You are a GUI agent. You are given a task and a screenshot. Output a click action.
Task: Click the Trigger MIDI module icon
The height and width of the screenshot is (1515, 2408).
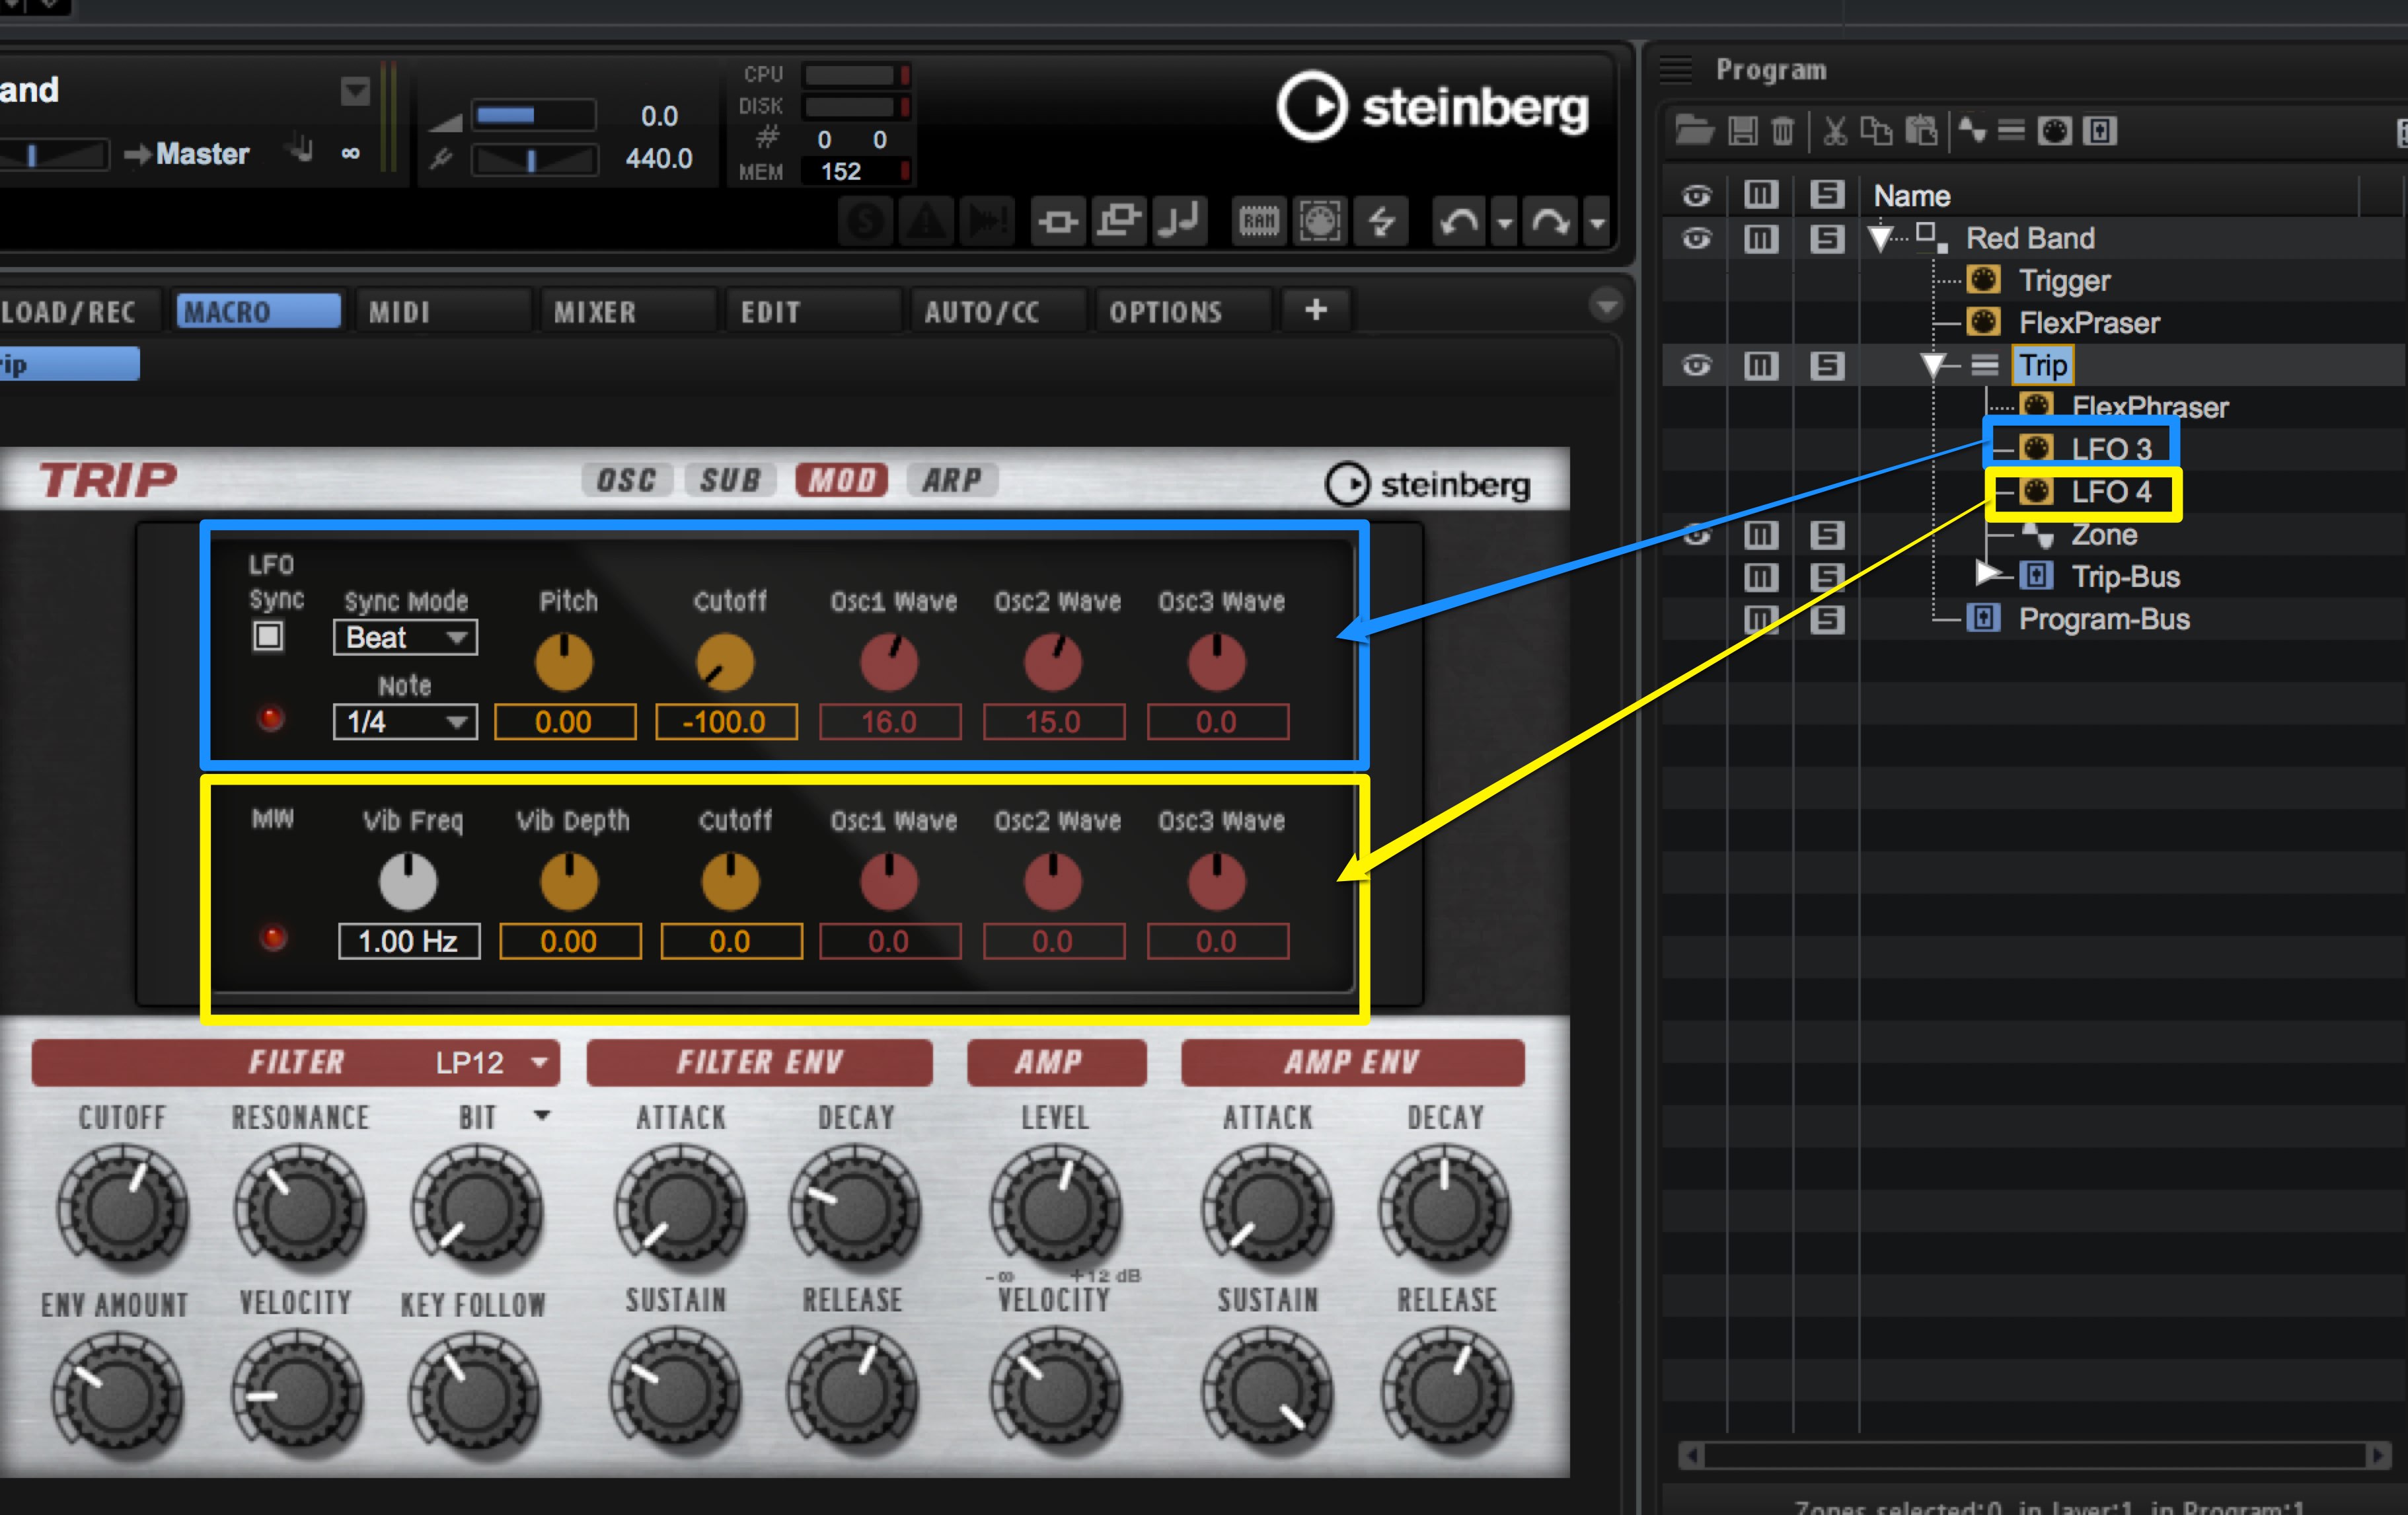tap(1983, 280)
